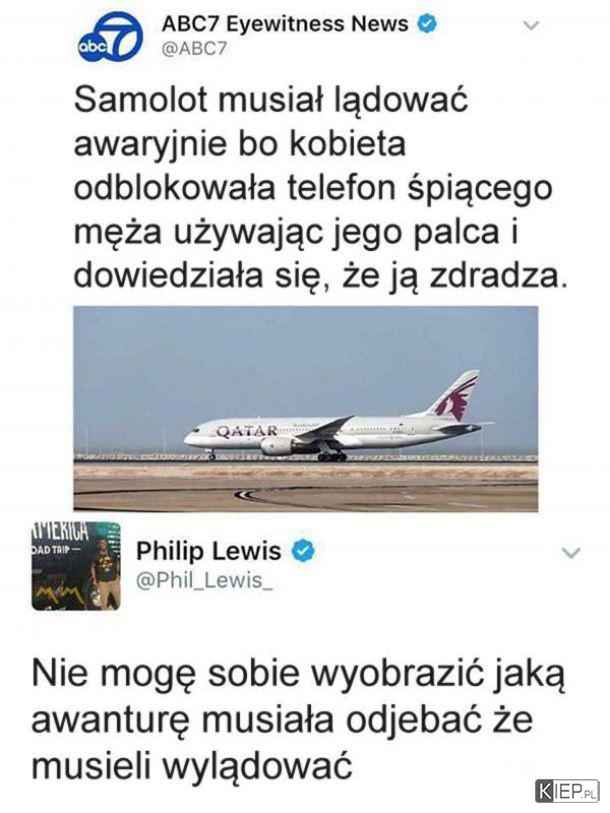Image resolution: width=610 pixels, height=813 pixels.
Task: Expand Philip Lewis tweet options chevron
Action: 571,553
